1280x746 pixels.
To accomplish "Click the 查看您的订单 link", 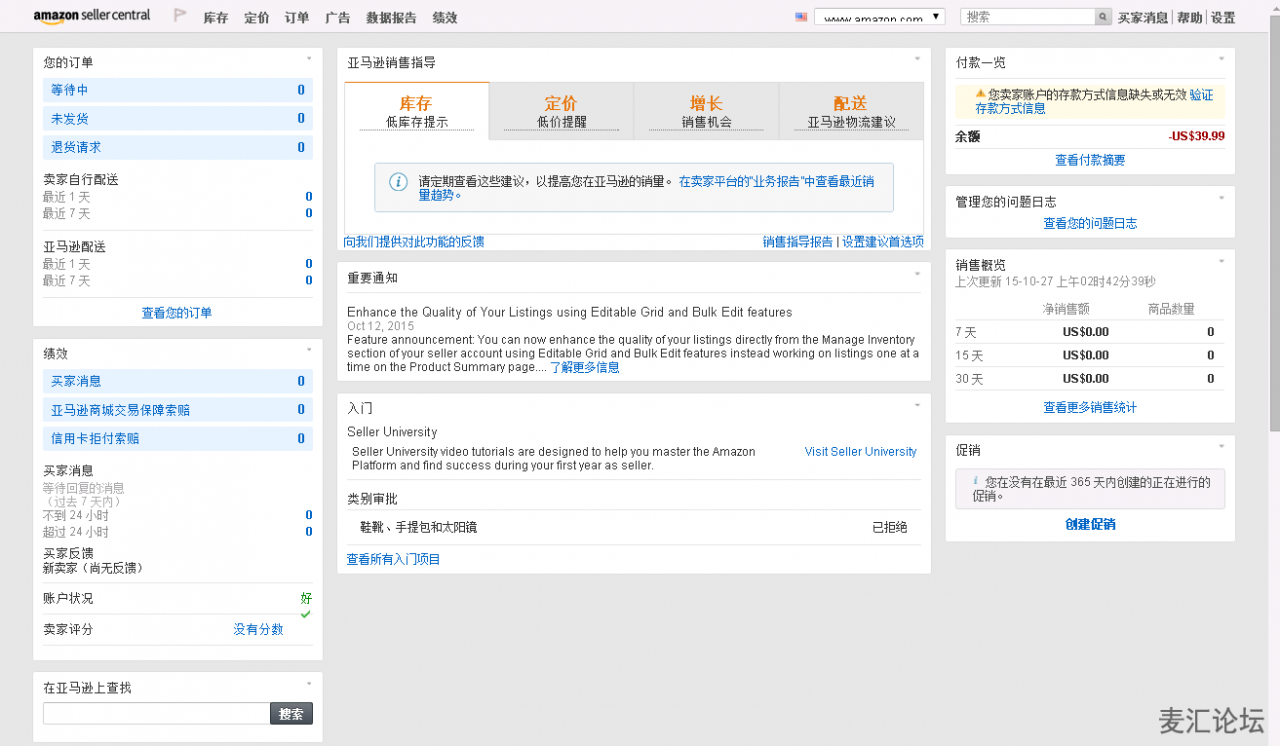I will tap(177, 313).
